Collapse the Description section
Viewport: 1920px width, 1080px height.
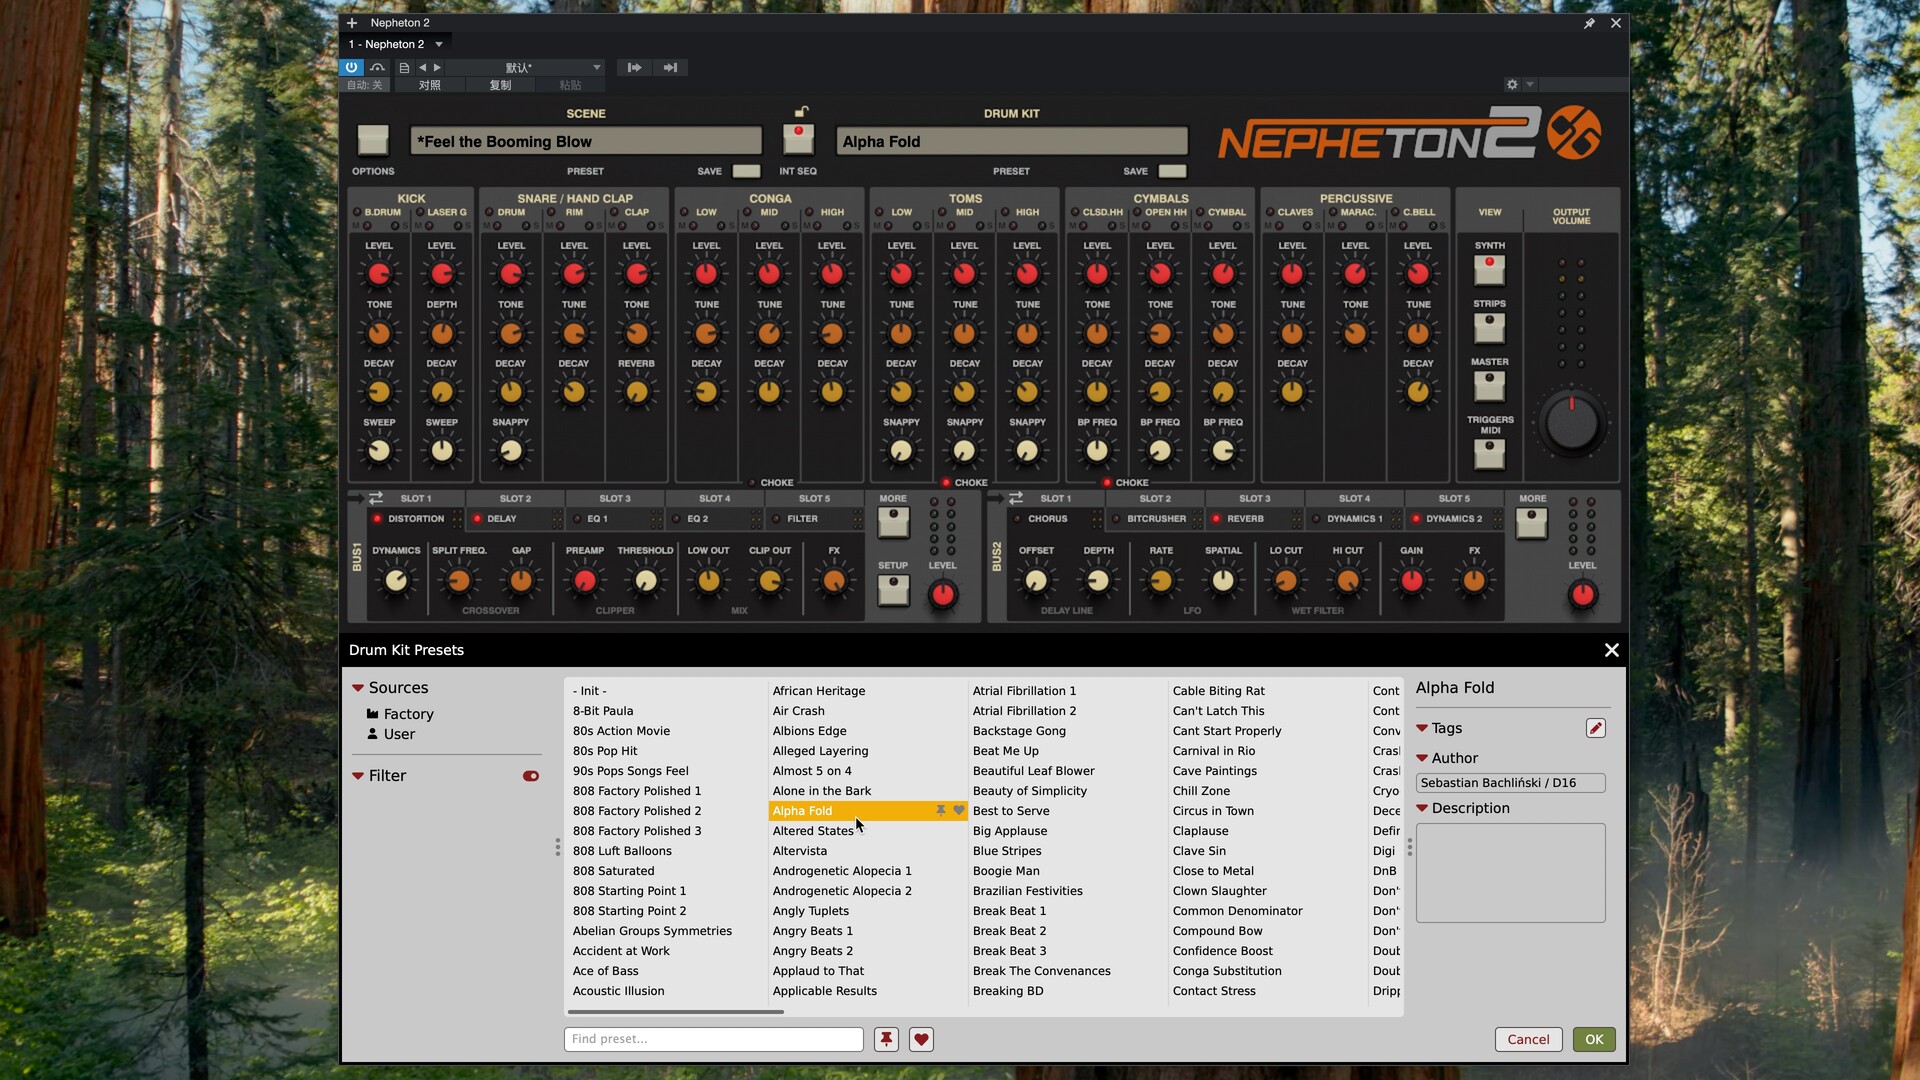pos(1422,808)
